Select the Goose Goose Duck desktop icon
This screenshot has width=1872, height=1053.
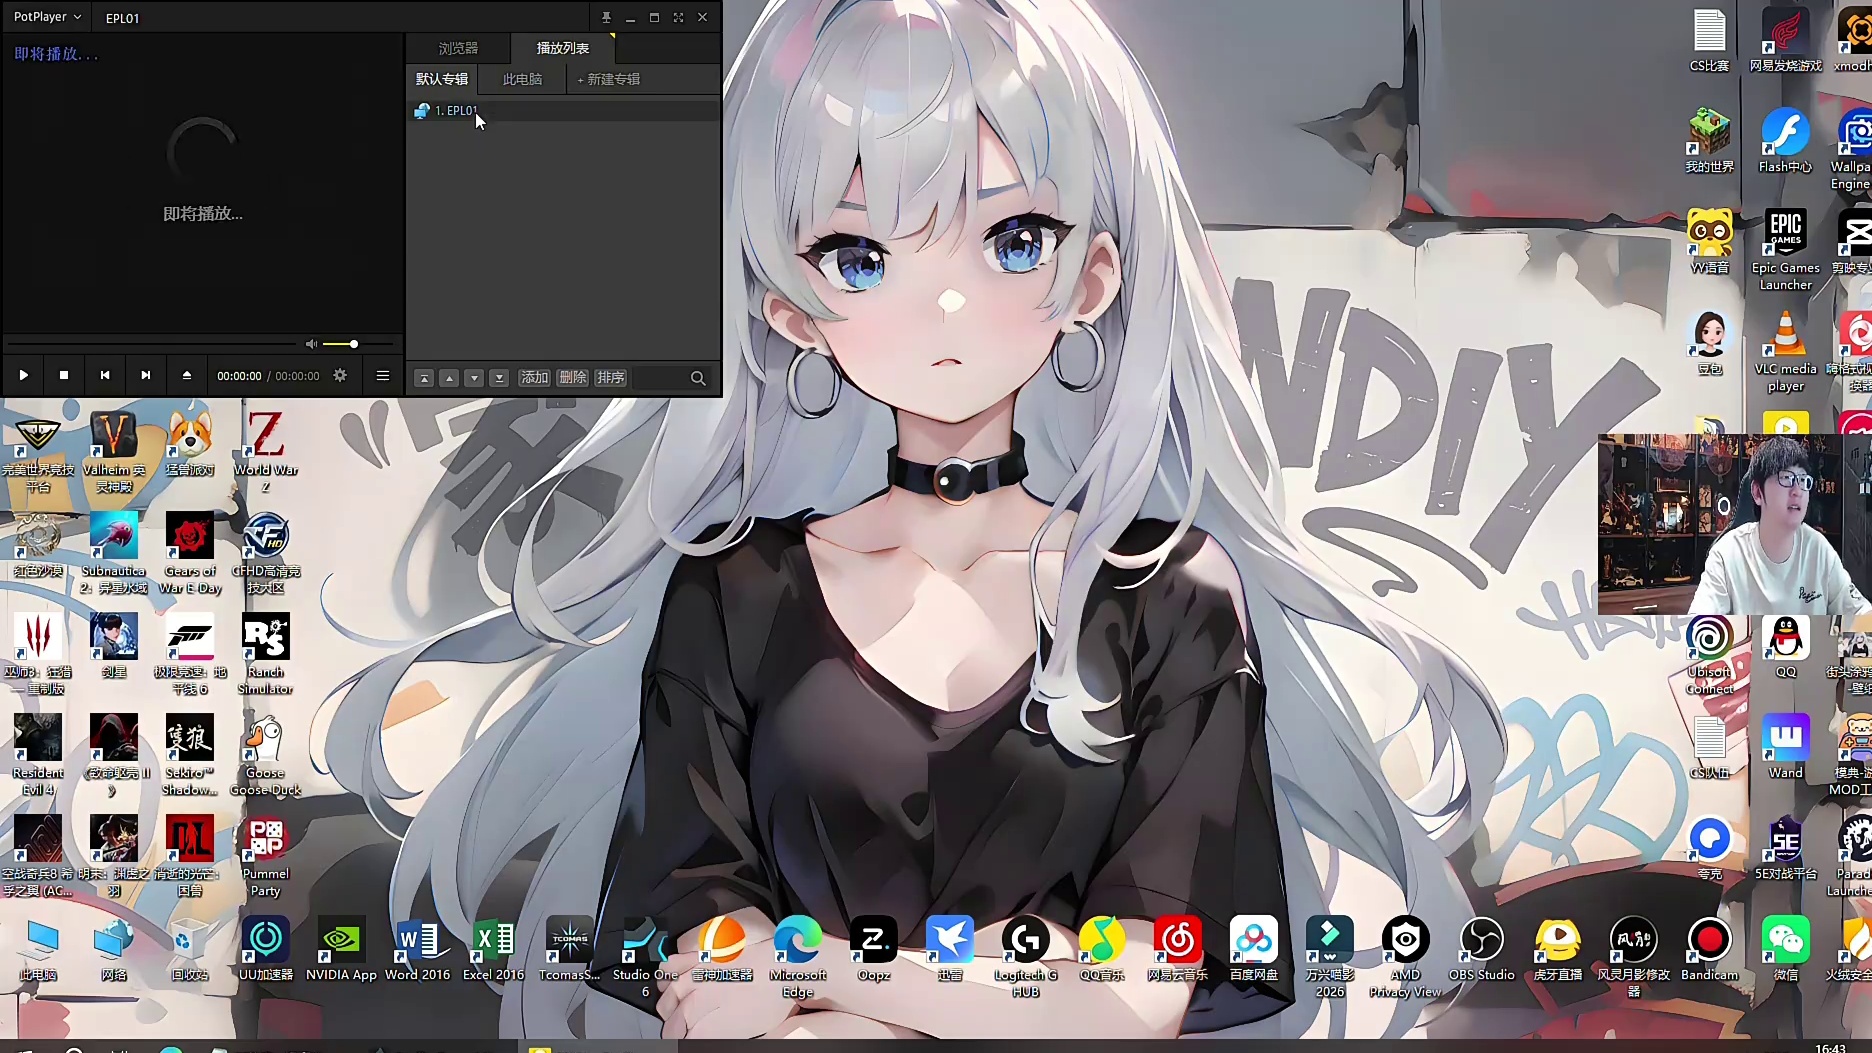tap(265, 755)
